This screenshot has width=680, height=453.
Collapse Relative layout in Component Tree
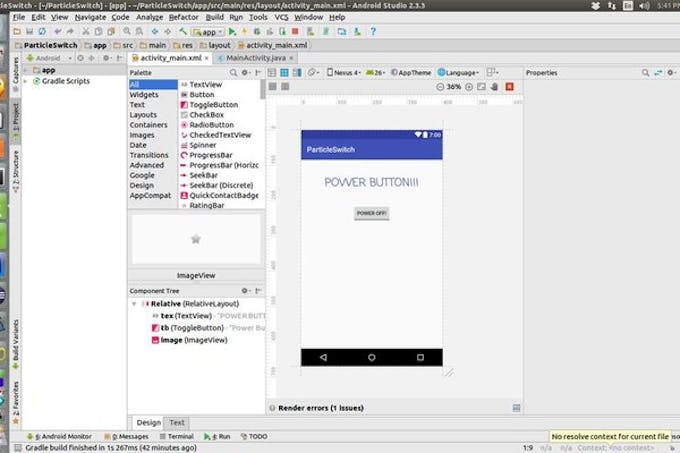coord(134,304)
